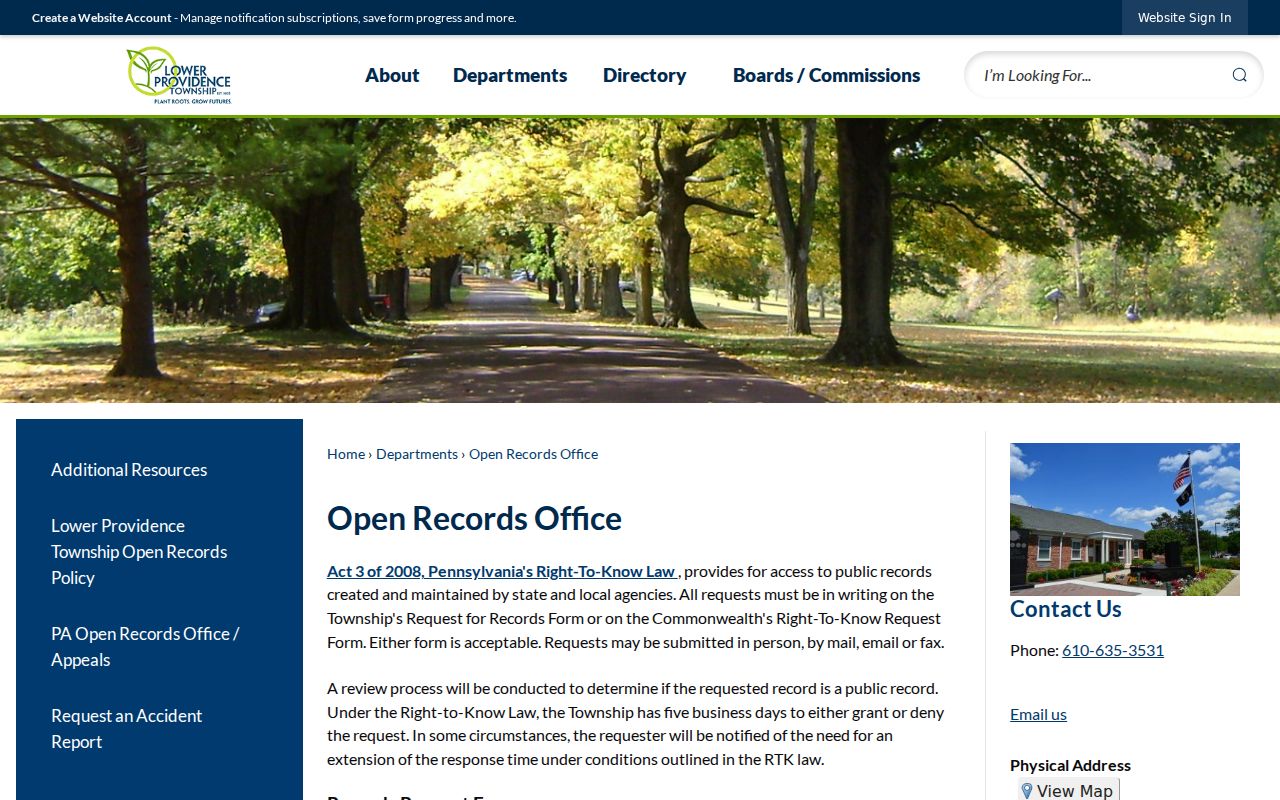This screenshot has width=1280, height=800.
Task: Click the township building photo
Action: point(1125,519)
